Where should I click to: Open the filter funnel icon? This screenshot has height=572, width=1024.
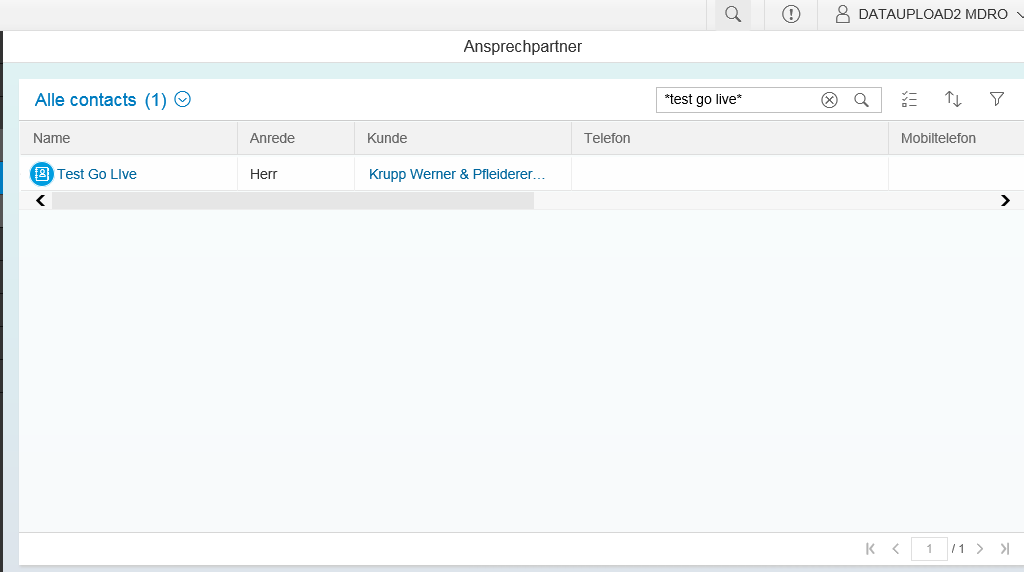pos(996,99)
